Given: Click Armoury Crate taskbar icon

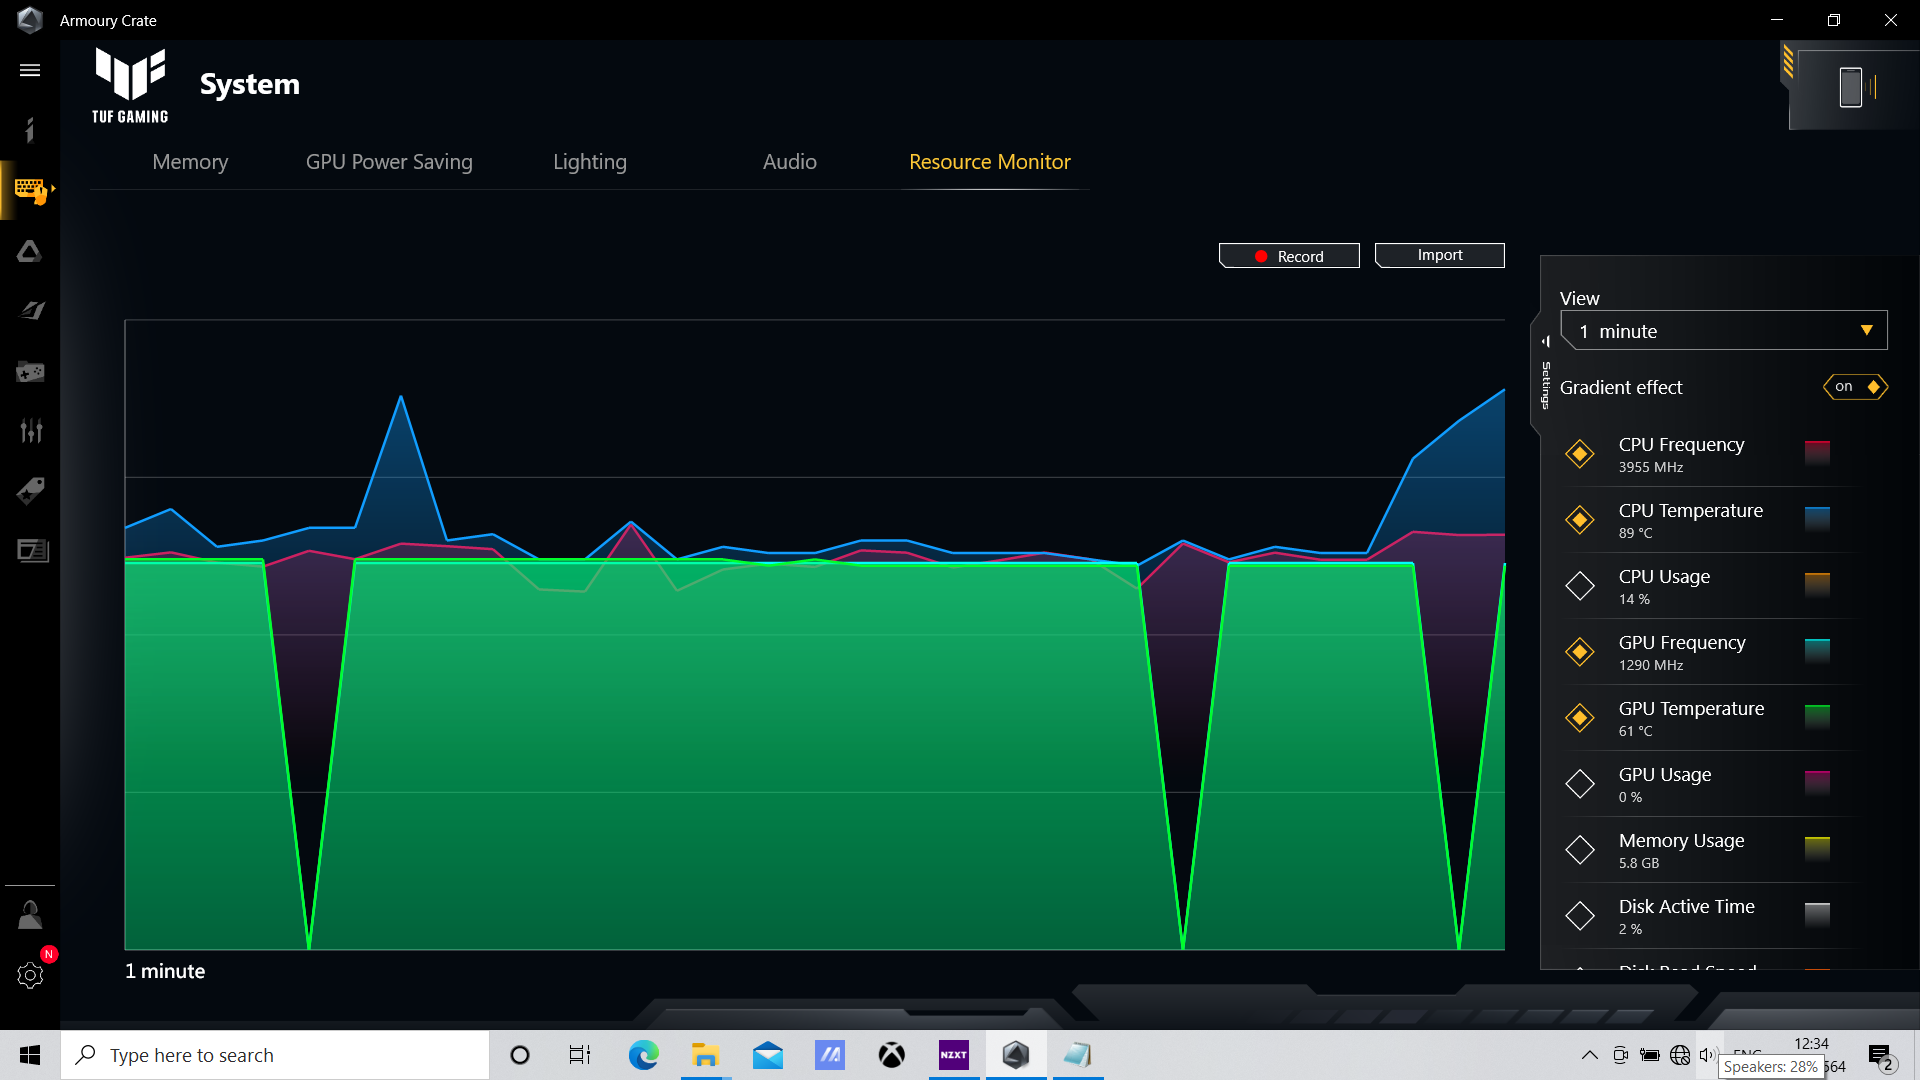Looking at the screenshot, I should [x=1016, y=1055].
